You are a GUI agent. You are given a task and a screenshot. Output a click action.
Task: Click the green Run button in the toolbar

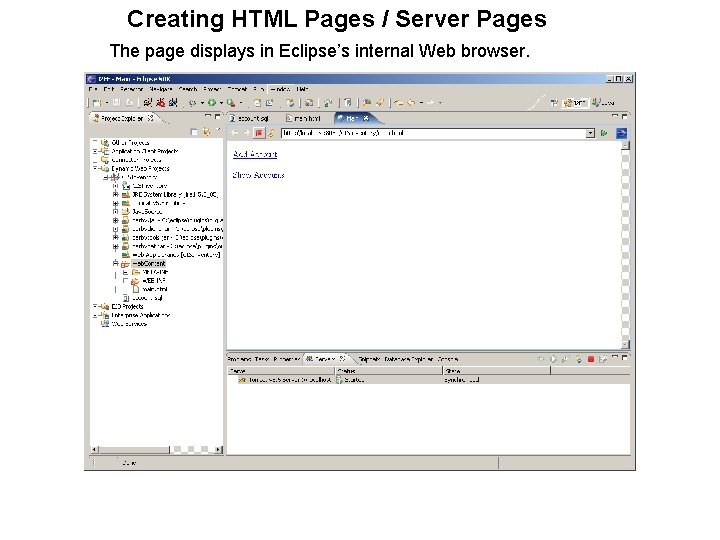(x=212, y=103)
